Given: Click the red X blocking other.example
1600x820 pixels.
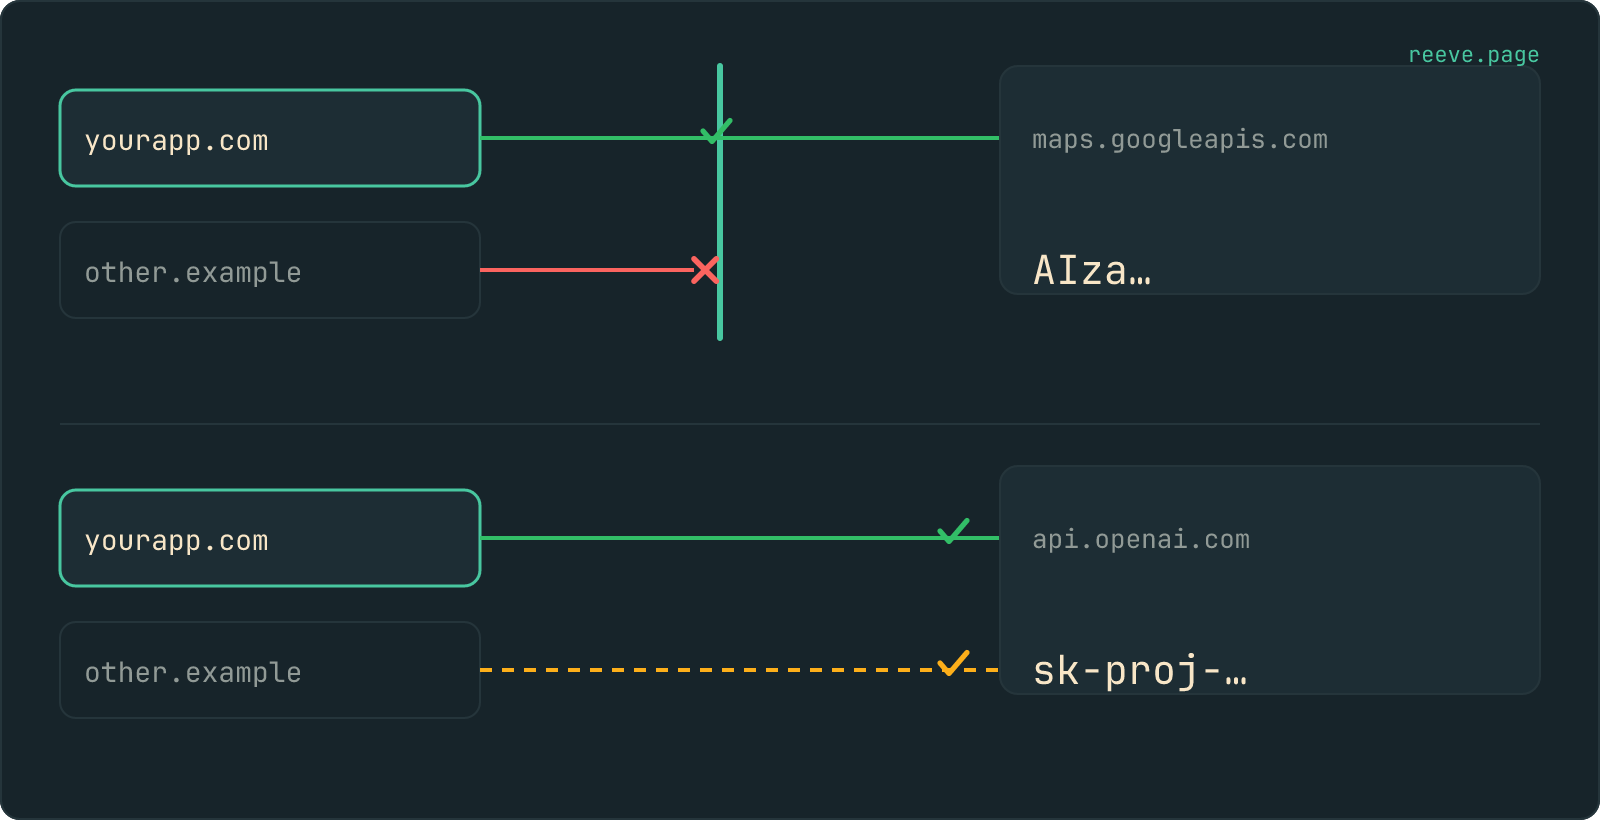Looking at the screenshot, I should pyautogui.click(x=705, y=270).
